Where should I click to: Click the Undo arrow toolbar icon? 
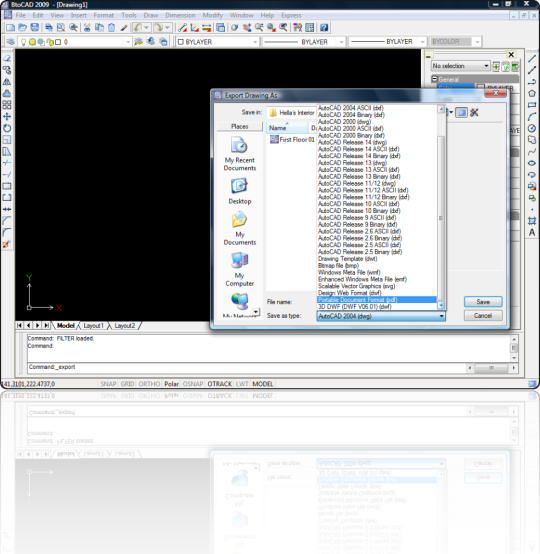coord(138,28)
